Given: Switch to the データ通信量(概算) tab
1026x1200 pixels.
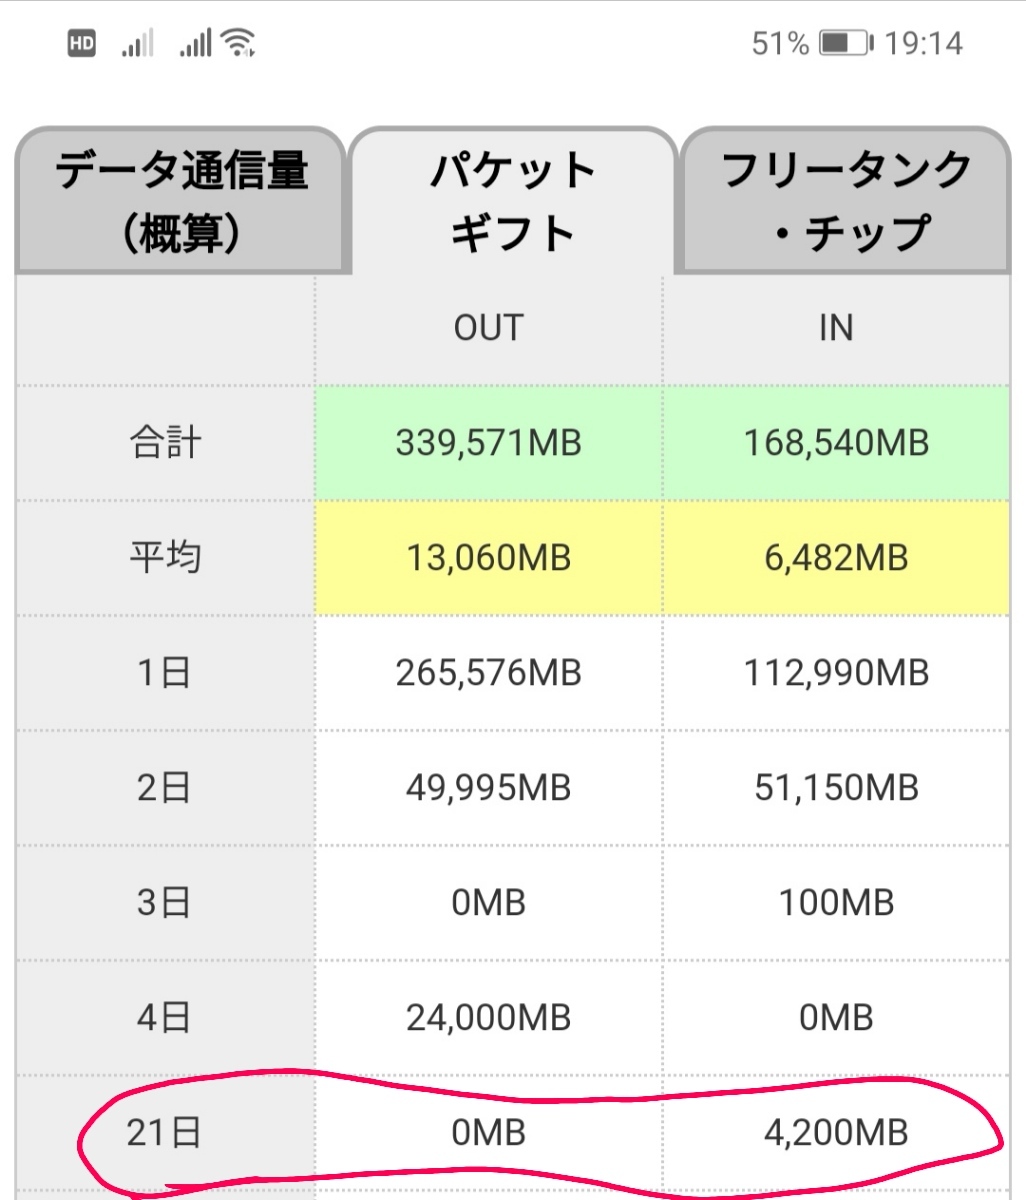Looking at the screenshot, I should (181, 201).
